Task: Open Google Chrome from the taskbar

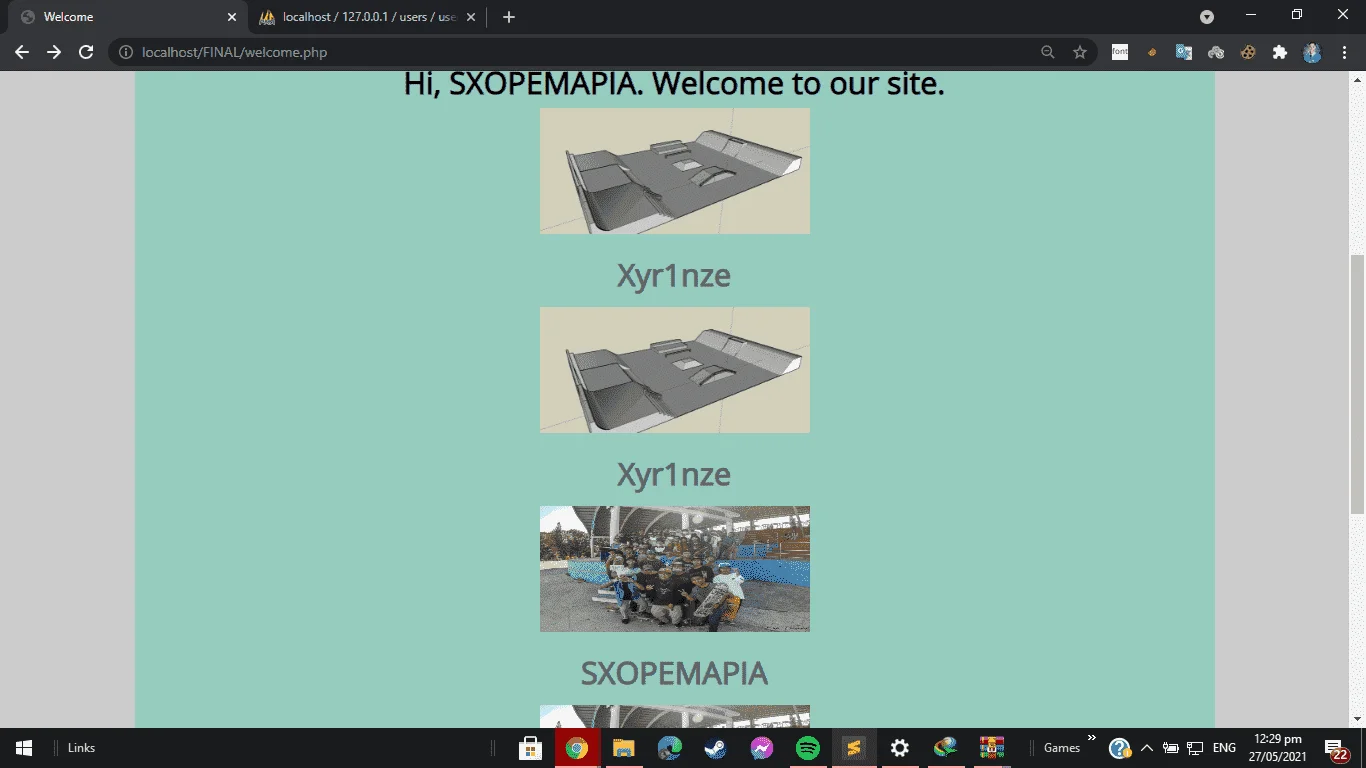Action: [577, 748]
